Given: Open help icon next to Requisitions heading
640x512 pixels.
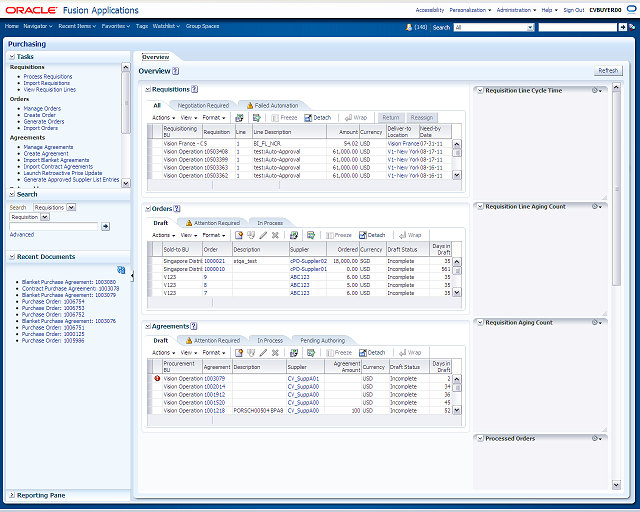Looking at the screenshot, I should [194, 89].
